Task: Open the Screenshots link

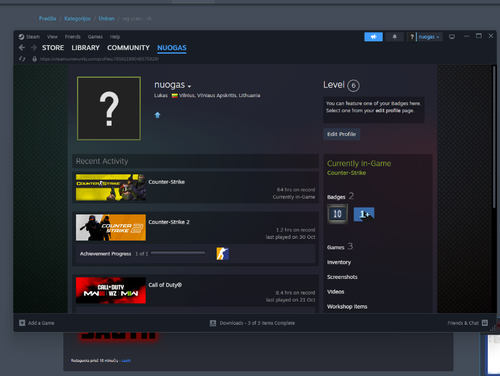Action: tap(342, 277)
